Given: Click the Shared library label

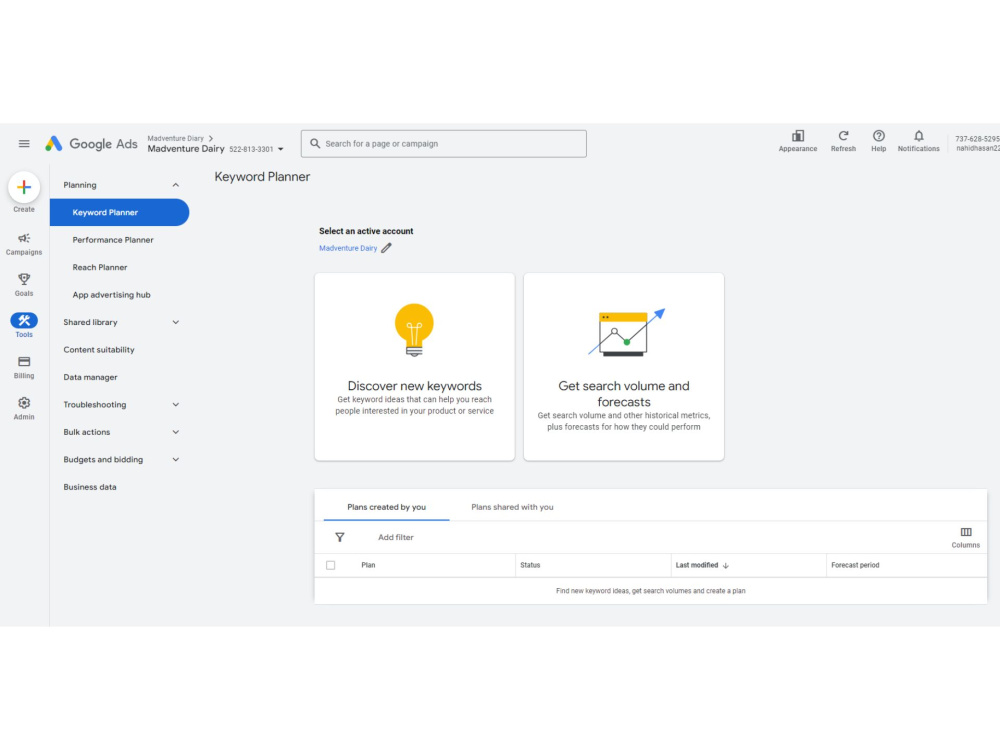Looking at the screenshot, I should pyautogui.click(x=91, y=322).
